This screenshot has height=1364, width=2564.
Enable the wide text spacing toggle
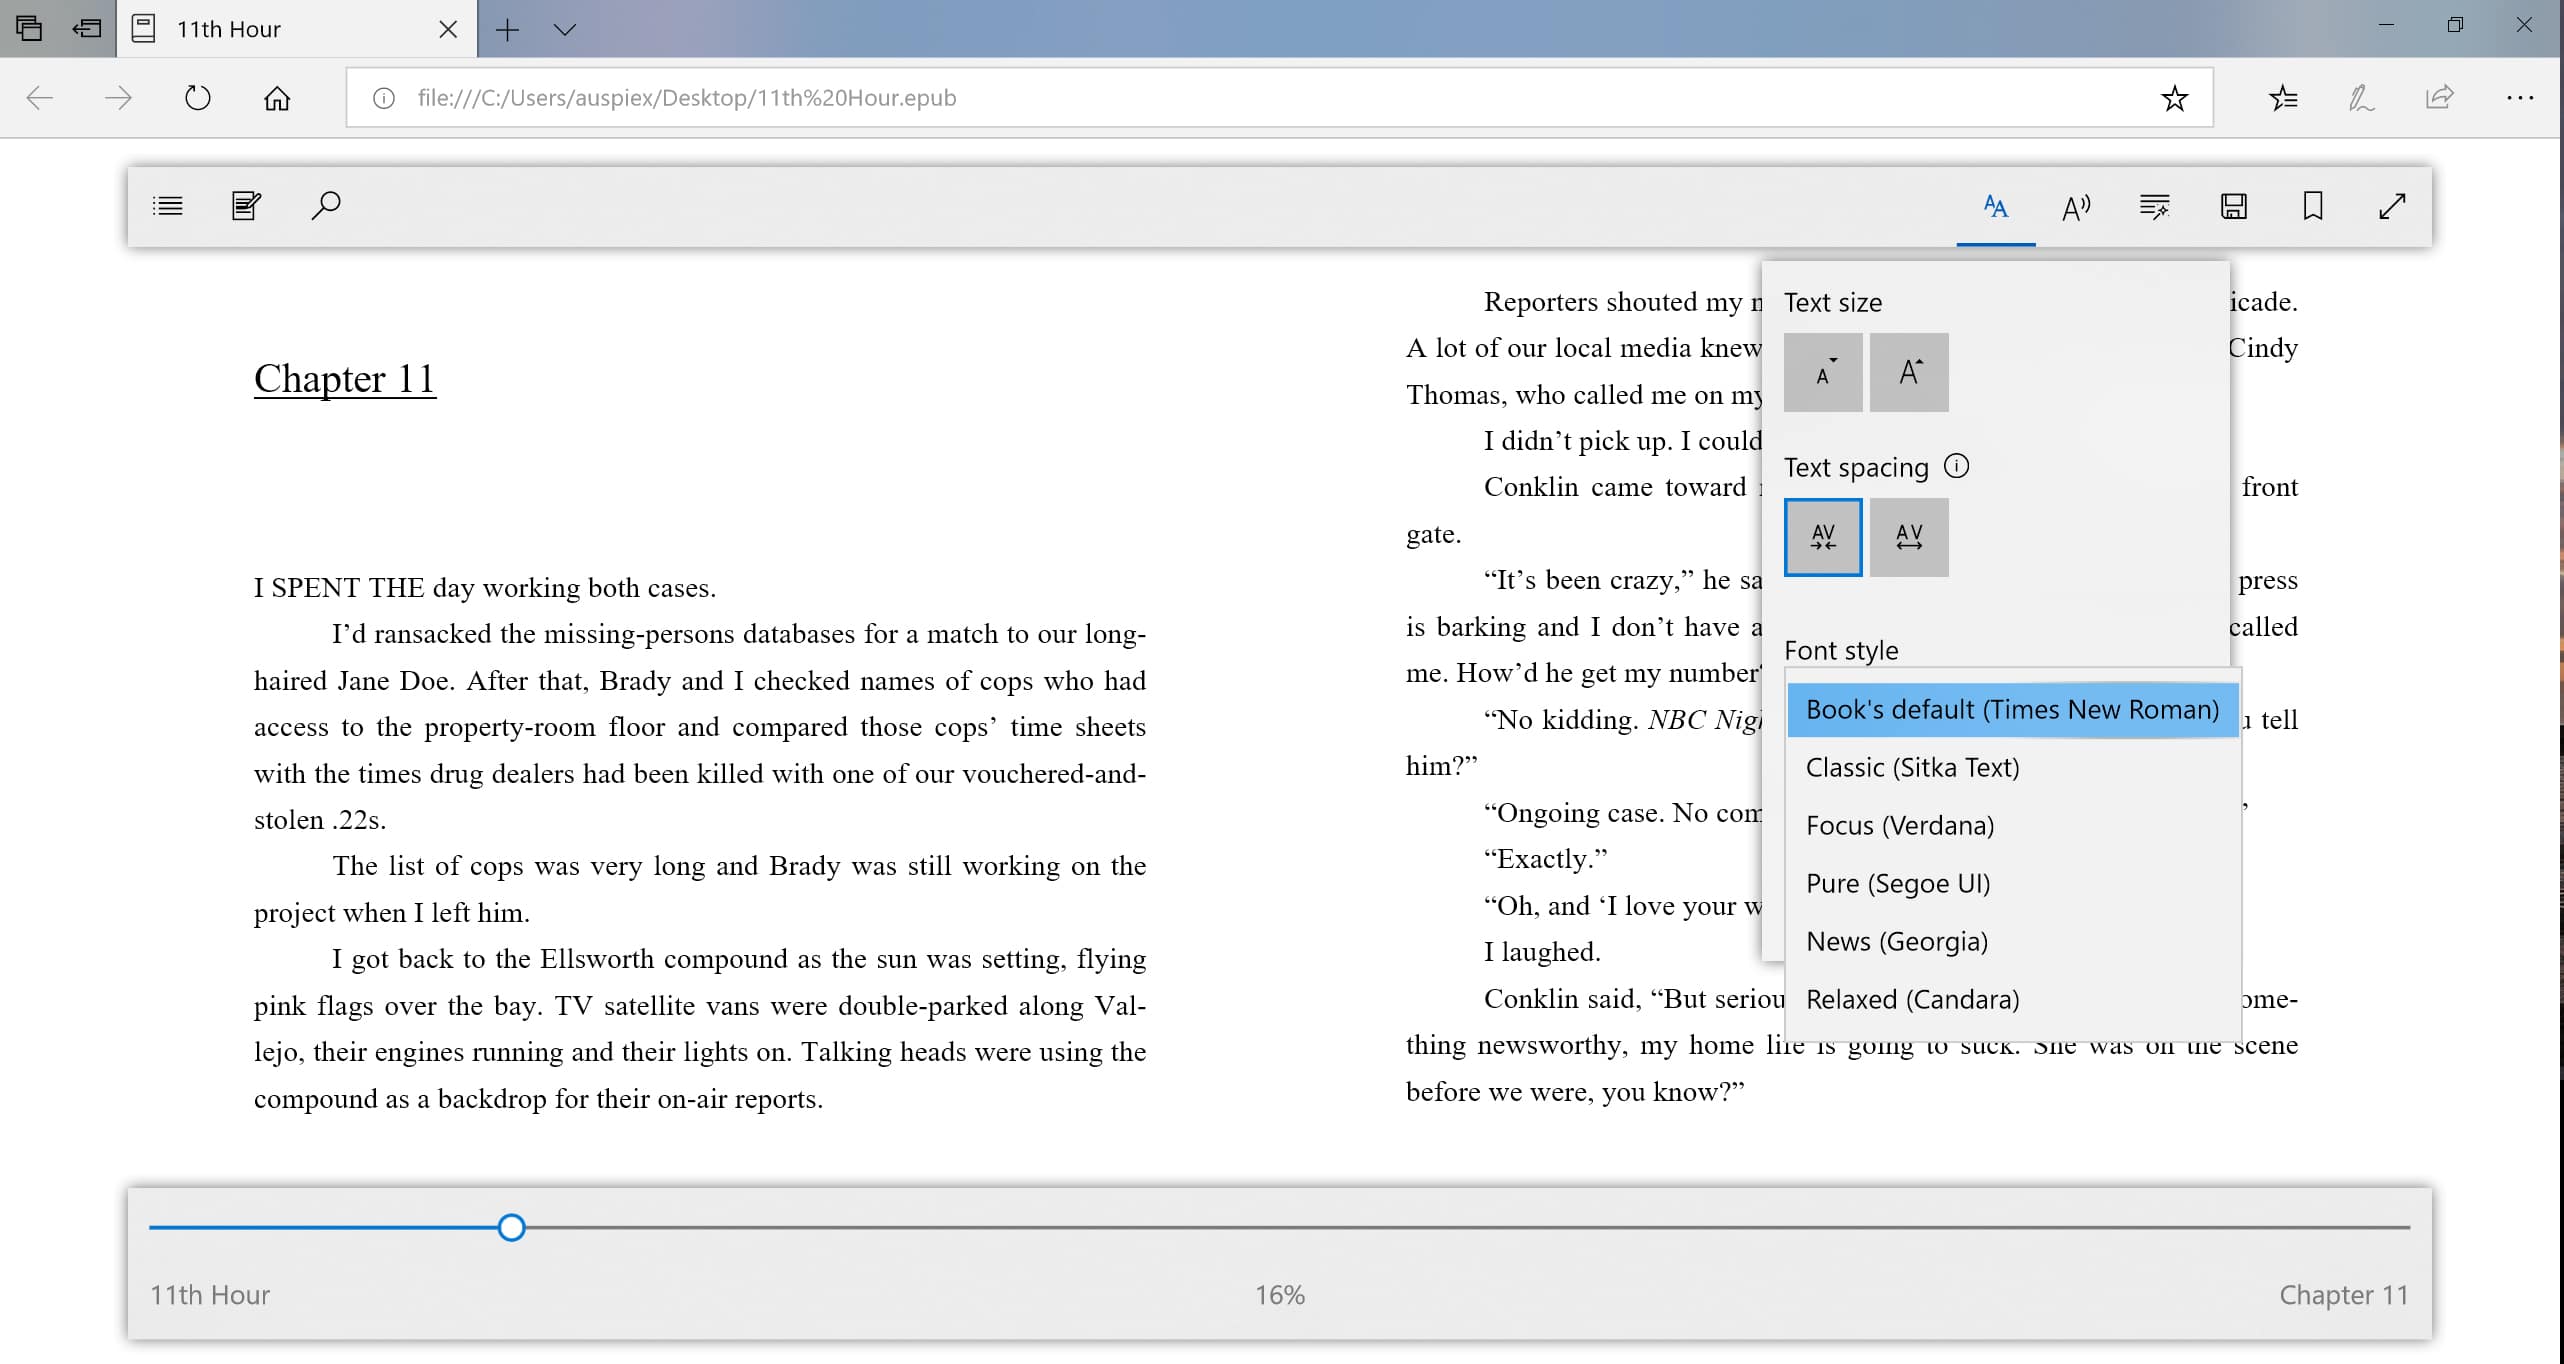click(1909, 537)
